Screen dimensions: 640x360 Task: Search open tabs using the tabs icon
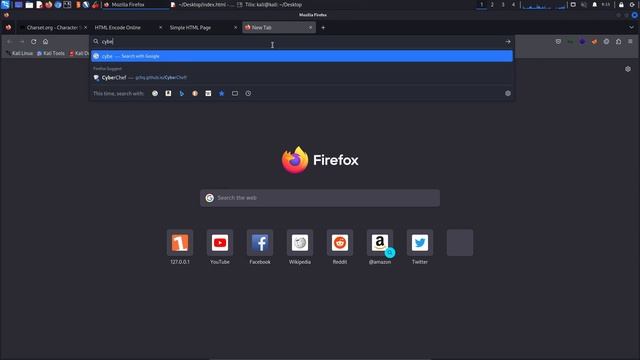click(235, 93)
